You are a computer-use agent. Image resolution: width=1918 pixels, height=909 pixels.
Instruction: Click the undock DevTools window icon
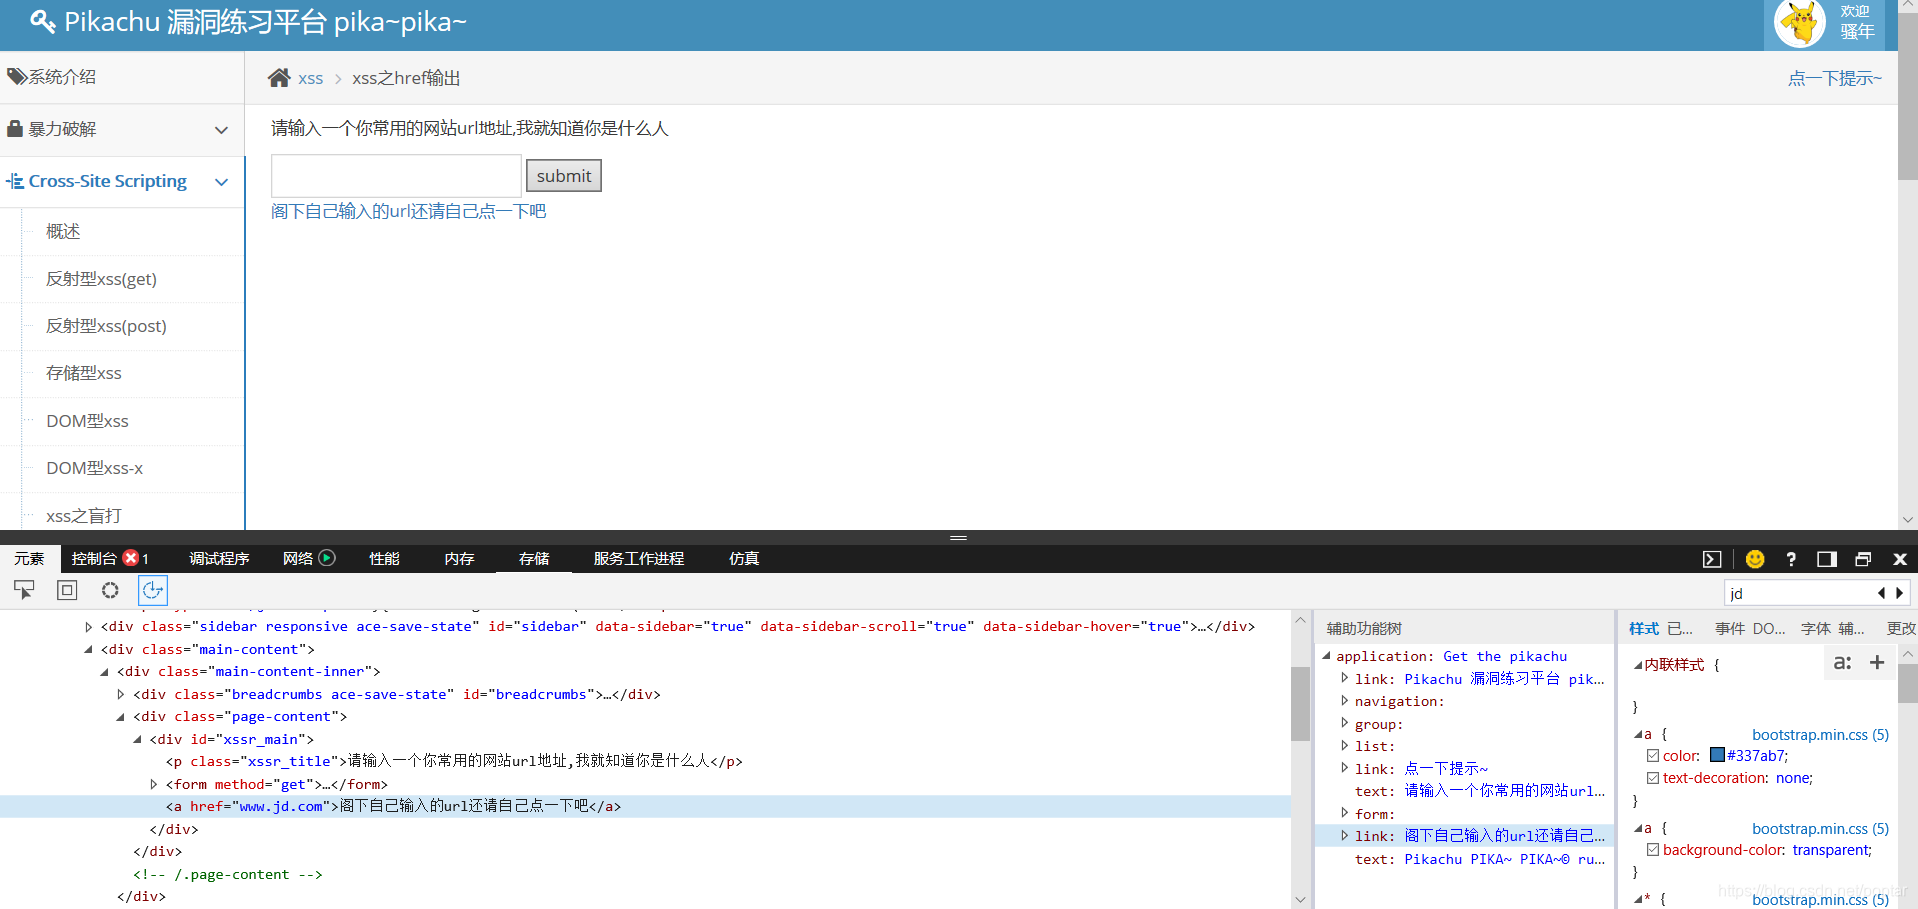click(x=1863, y=559)
